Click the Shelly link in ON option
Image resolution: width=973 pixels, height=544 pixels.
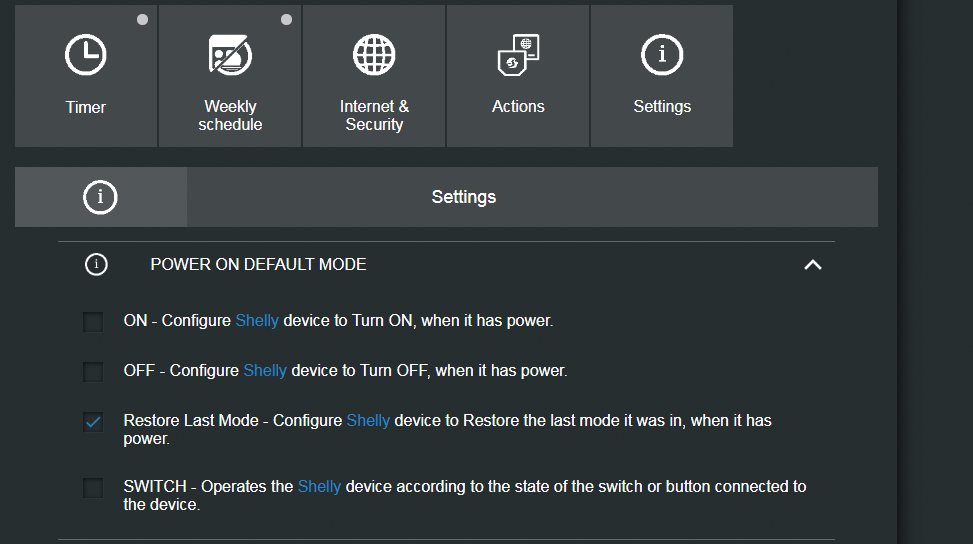click(x=257, y=321)
